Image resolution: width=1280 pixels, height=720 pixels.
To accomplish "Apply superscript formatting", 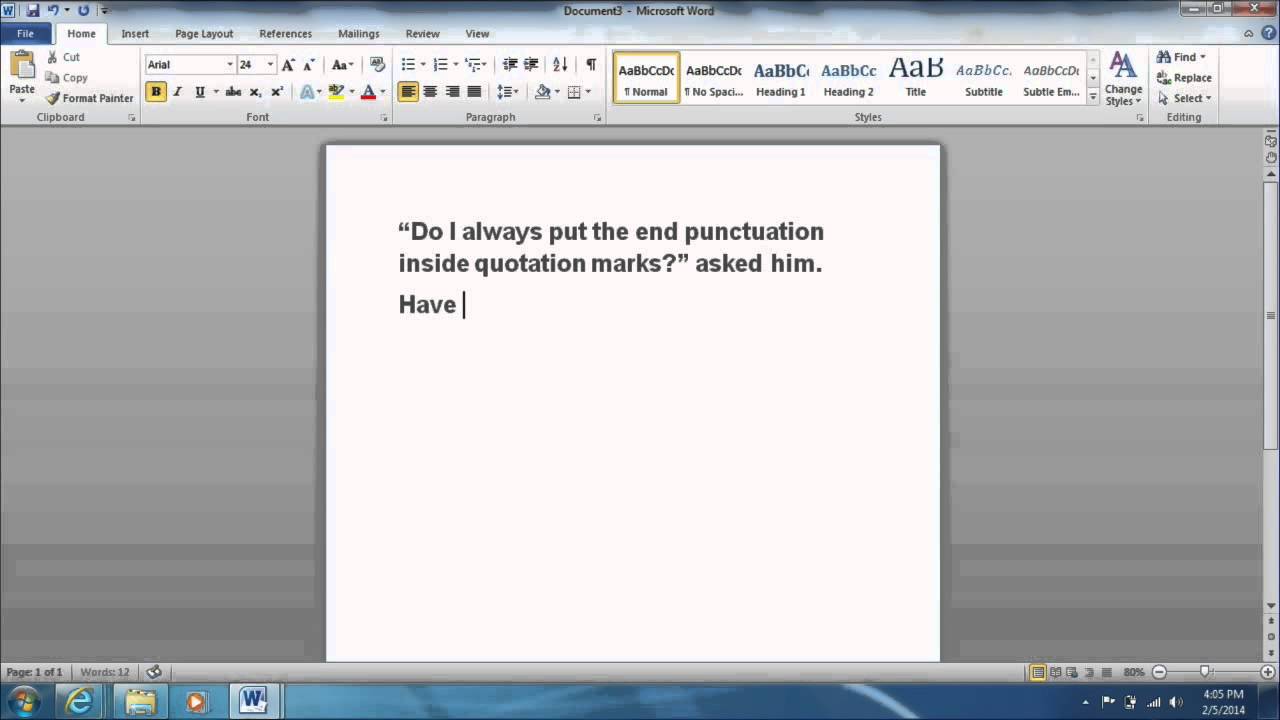I will [x=277, y=92].
